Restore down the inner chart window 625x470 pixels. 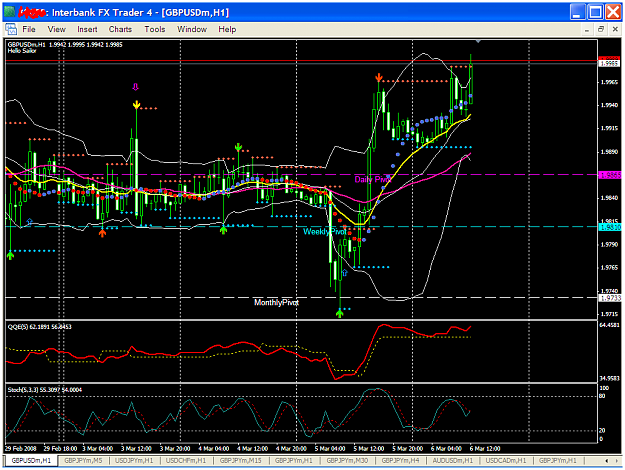pyautogui.click(x=601, y=29)
